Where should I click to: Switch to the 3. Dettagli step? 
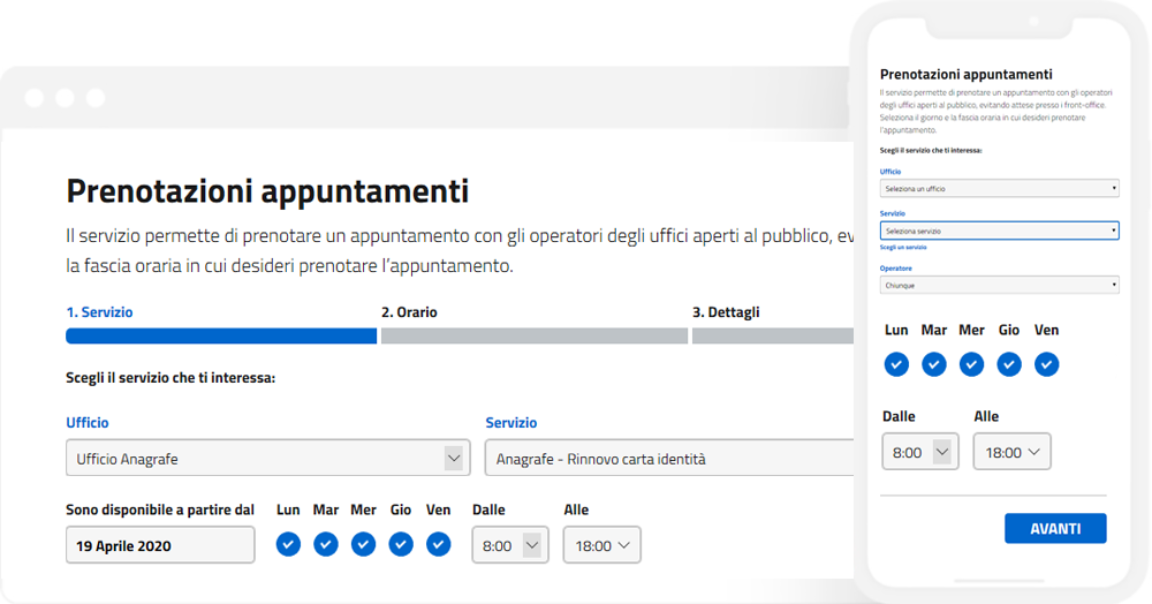point(726,312)
